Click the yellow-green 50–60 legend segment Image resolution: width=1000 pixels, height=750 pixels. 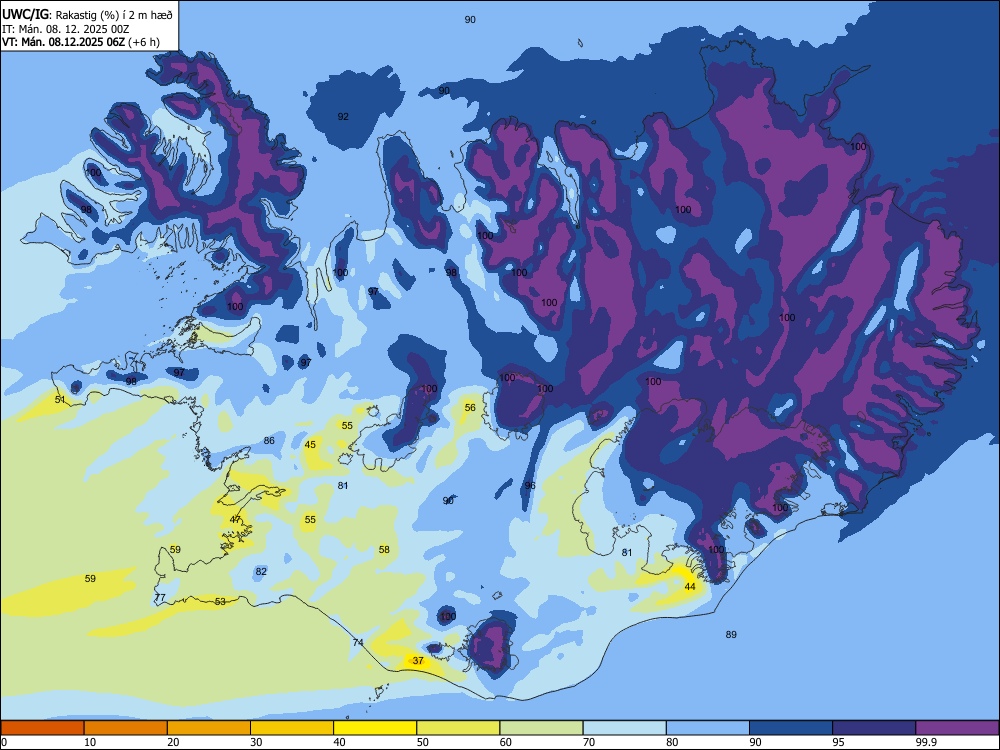[458, 728]
